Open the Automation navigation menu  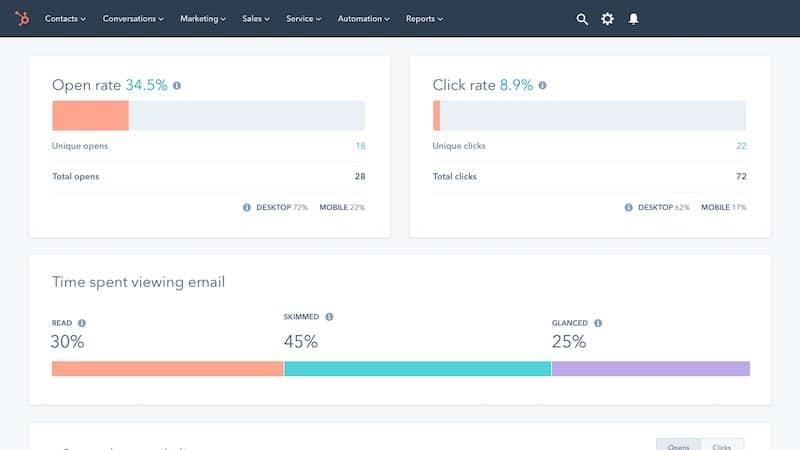[x=365, y=19]
